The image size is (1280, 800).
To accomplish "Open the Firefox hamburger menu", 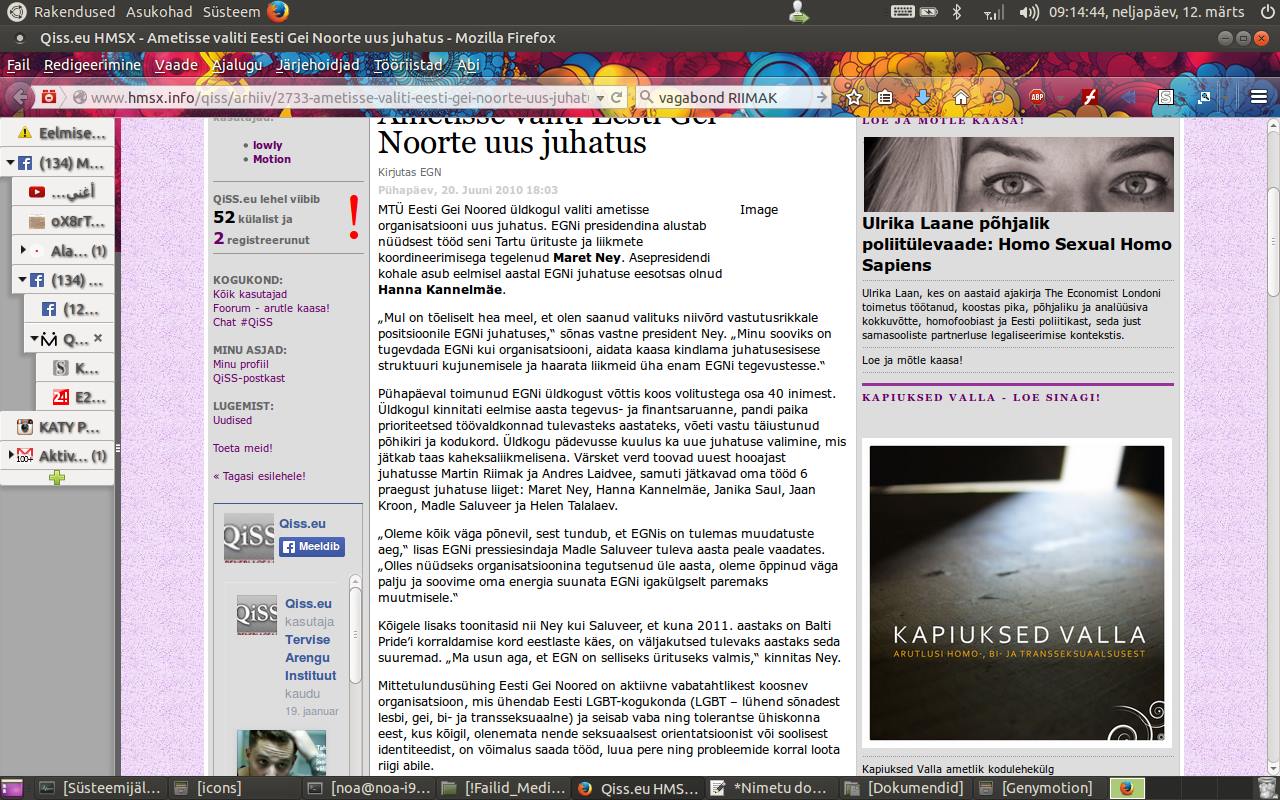I will point(1259,98).
